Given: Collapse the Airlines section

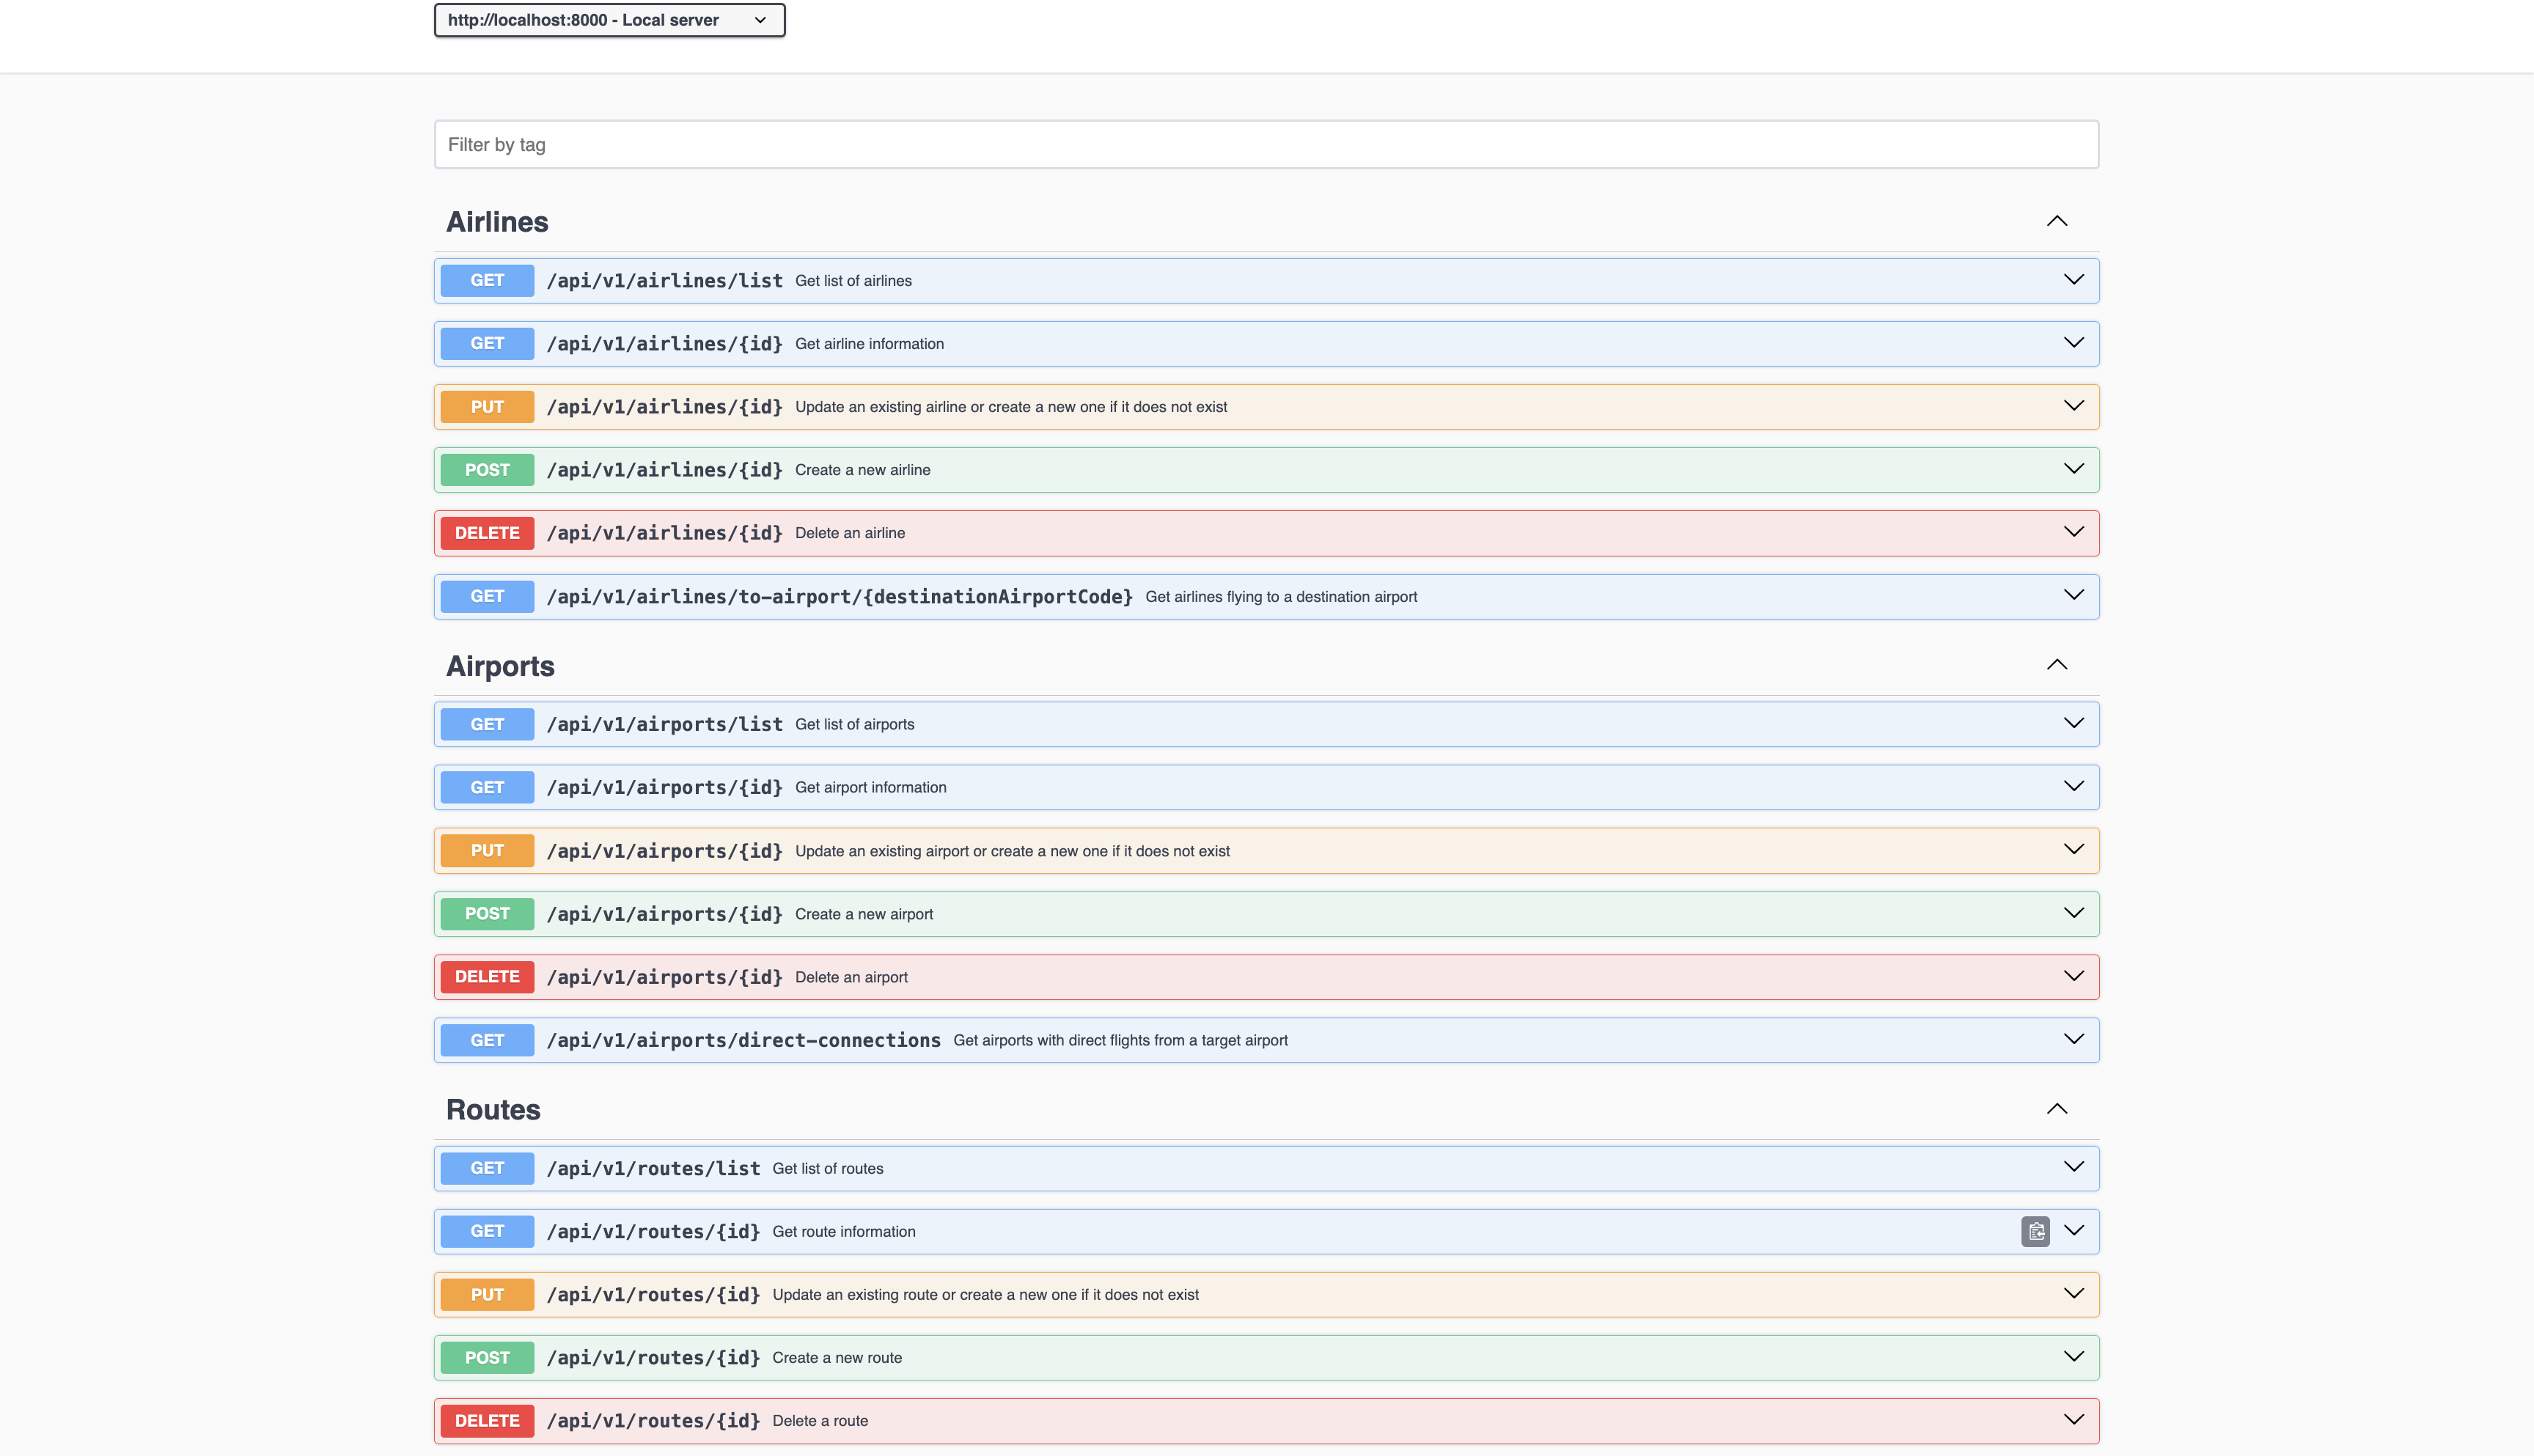Looking at the screenshot, I should 2056,221.
